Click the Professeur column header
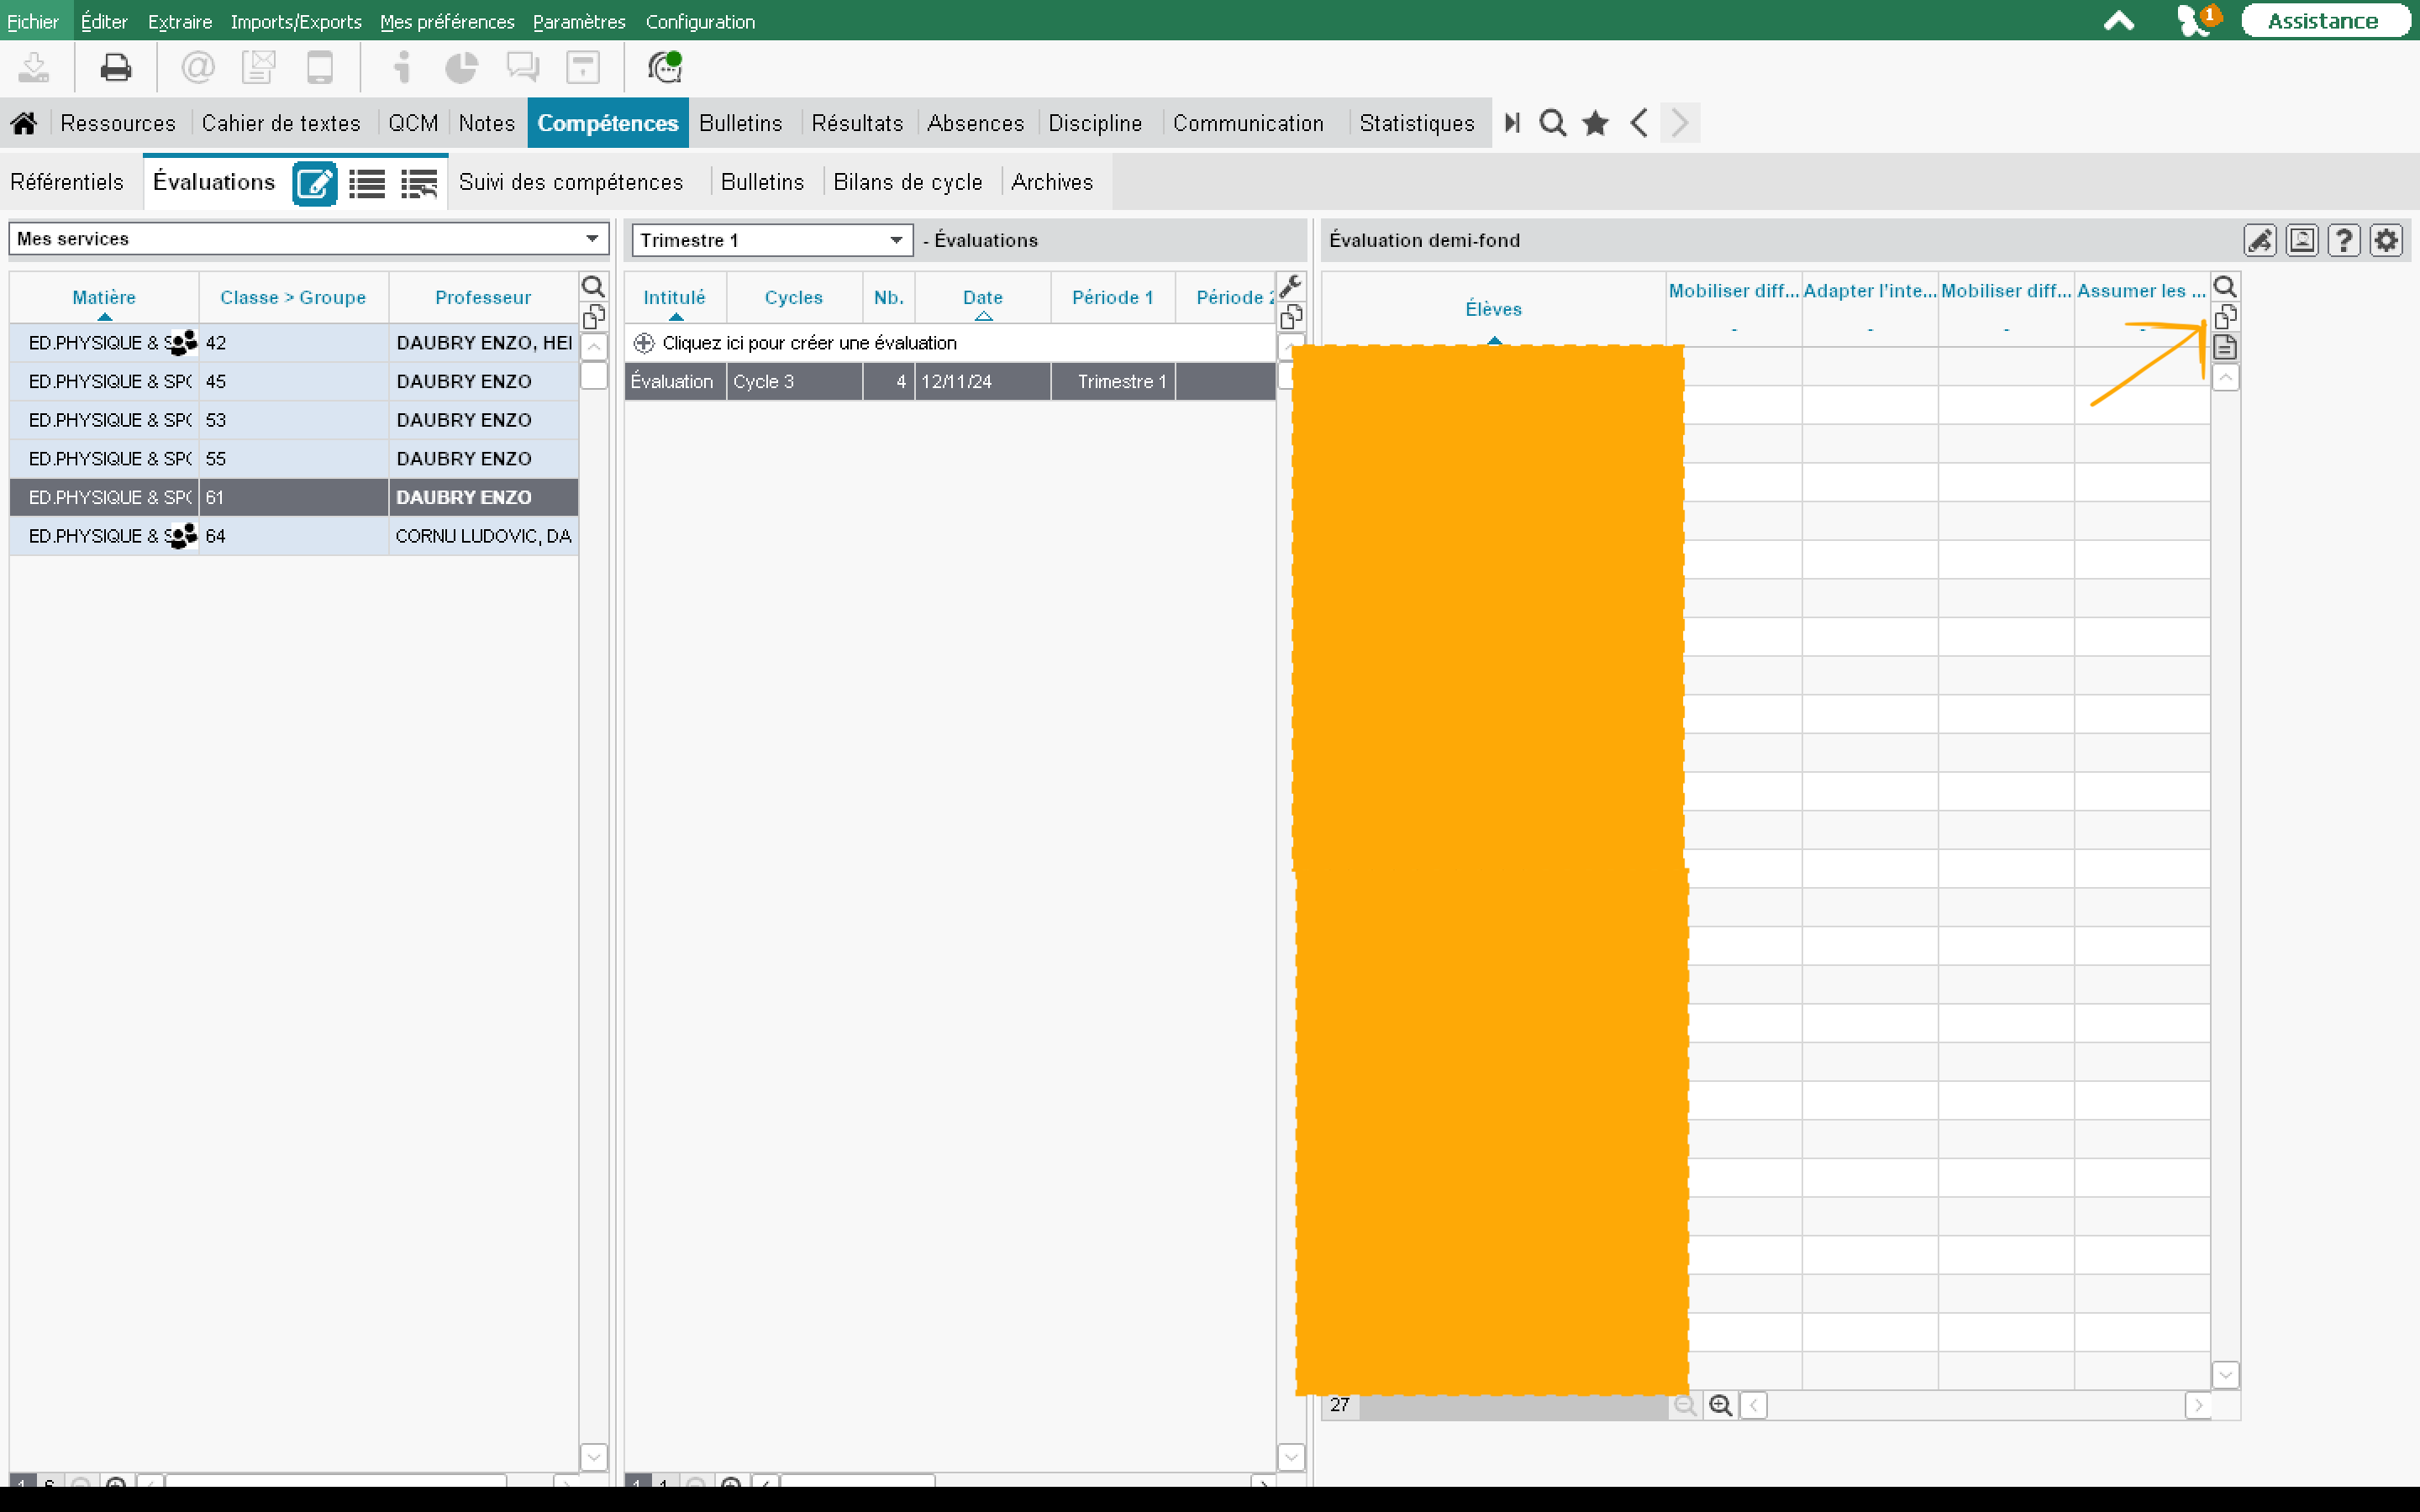The width and height of the screenshot is (2420, 1512). click(483, 297)
